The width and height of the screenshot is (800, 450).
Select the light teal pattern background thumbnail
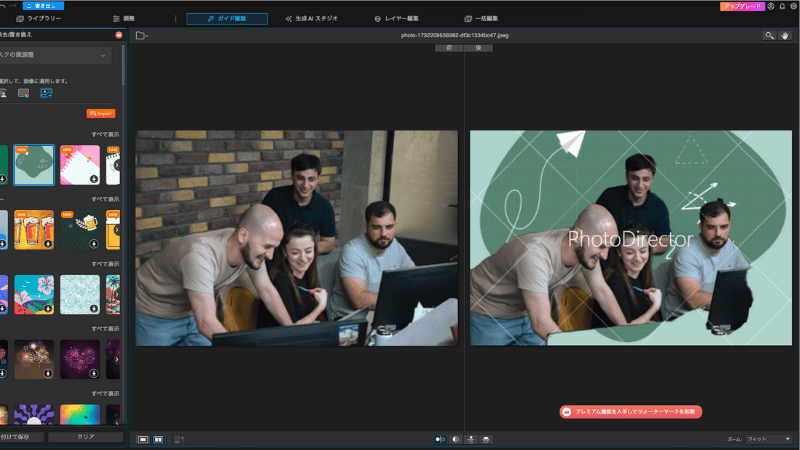tap(80, 294)
